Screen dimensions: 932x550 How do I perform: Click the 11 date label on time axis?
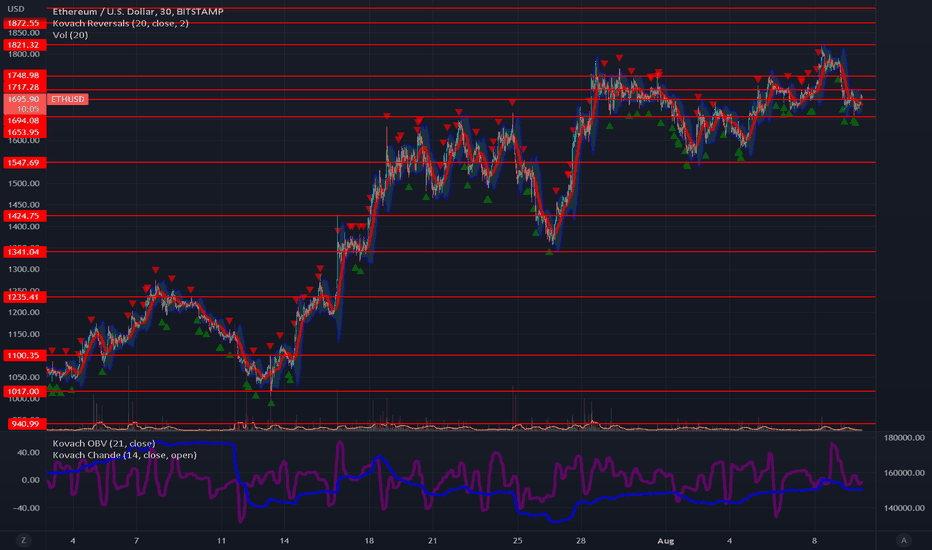click(x=221, y=540)
